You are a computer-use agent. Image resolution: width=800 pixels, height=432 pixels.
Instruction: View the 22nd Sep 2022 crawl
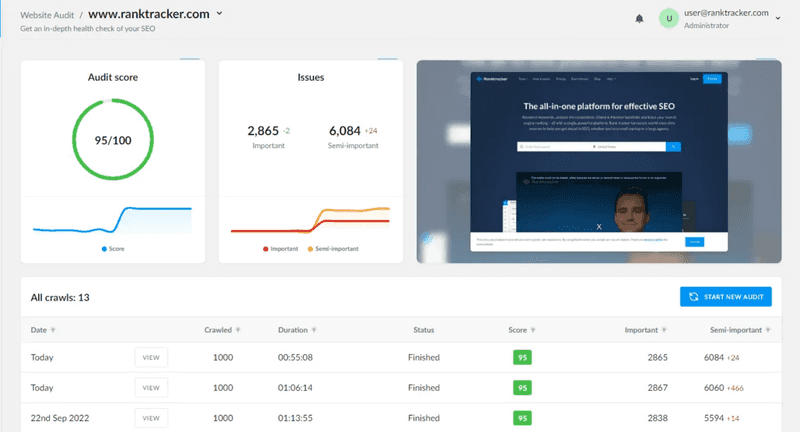click(151, 418)
